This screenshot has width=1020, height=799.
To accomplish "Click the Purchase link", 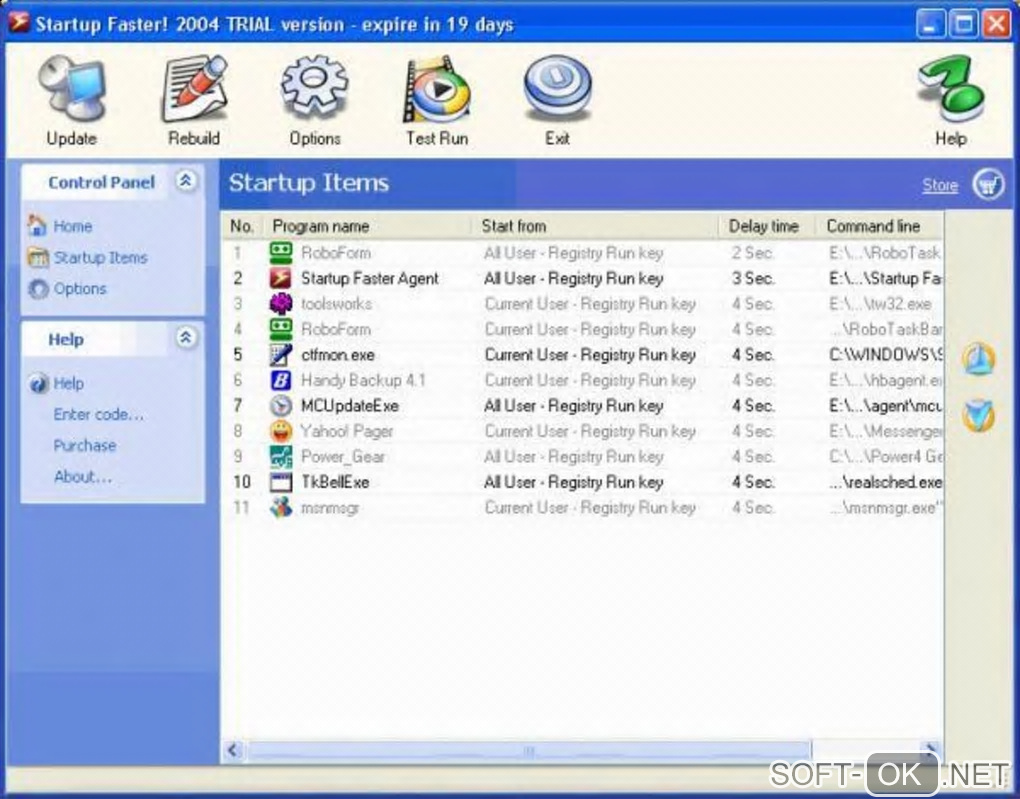I will click(85, 446).
